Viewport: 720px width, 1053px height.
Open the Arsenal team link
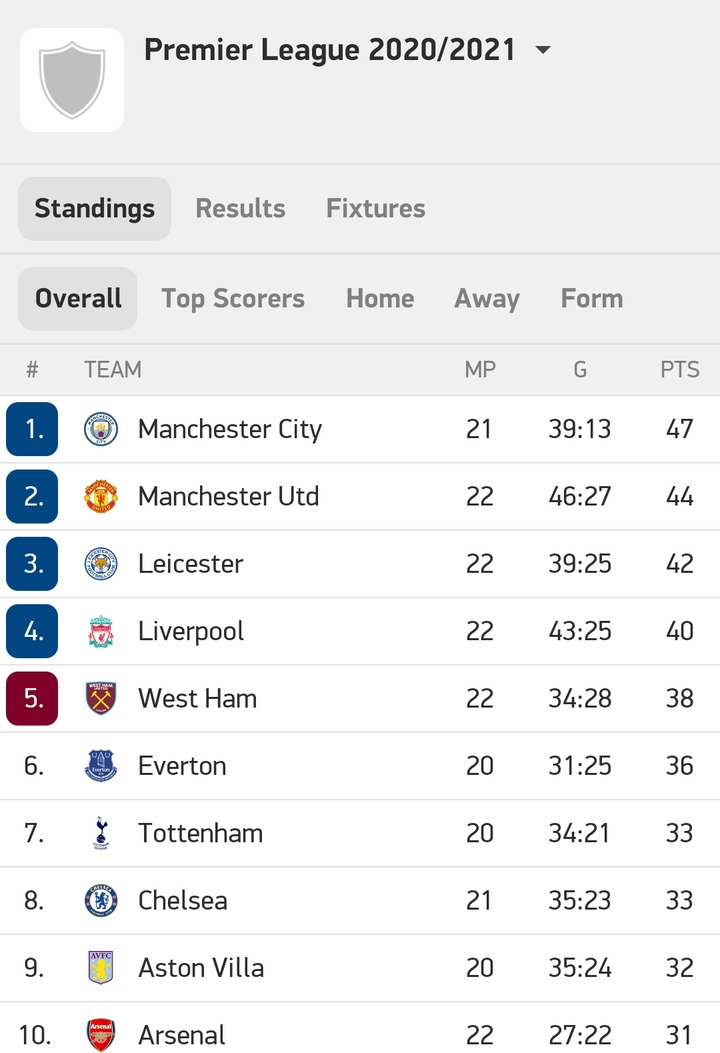pyautogui.click(x=181, y=1035)
